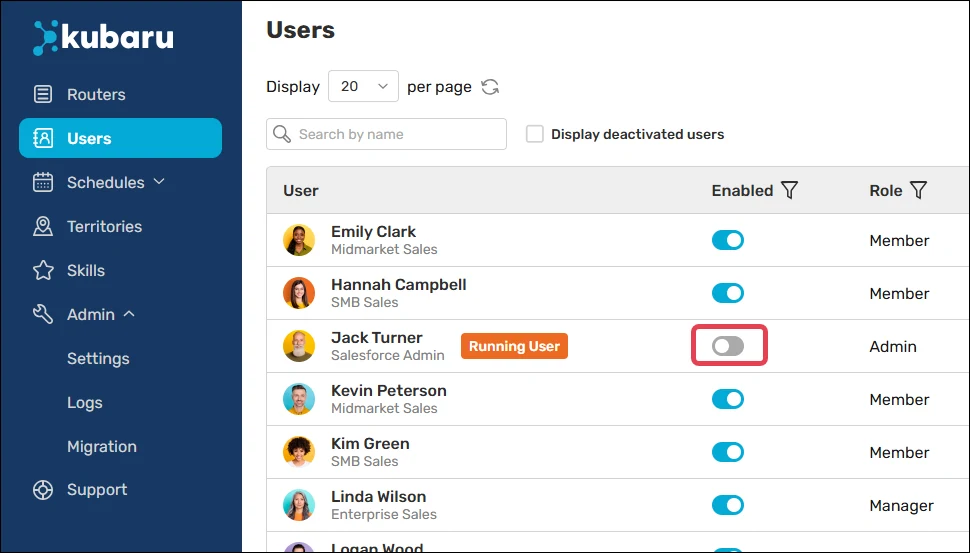Open the Role column filter
The height and width of the screenshot is (553, 970).
[919, 190]
